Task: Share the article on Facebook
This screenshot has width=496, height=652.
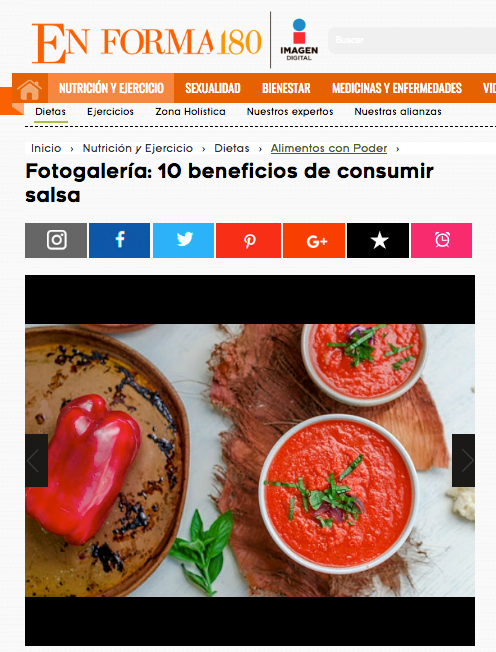Action: tap(119, 240)
